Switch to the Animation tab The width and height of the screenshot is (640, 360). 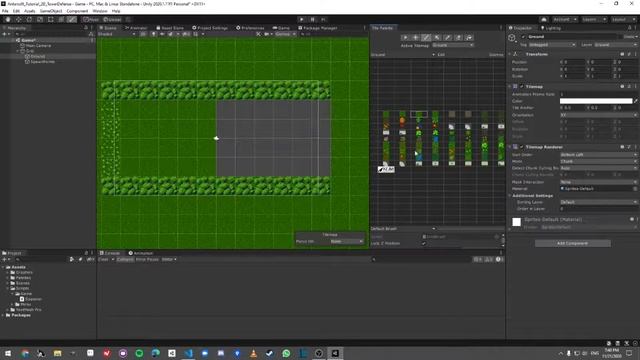pyautogui.click(x=140, y=253)
